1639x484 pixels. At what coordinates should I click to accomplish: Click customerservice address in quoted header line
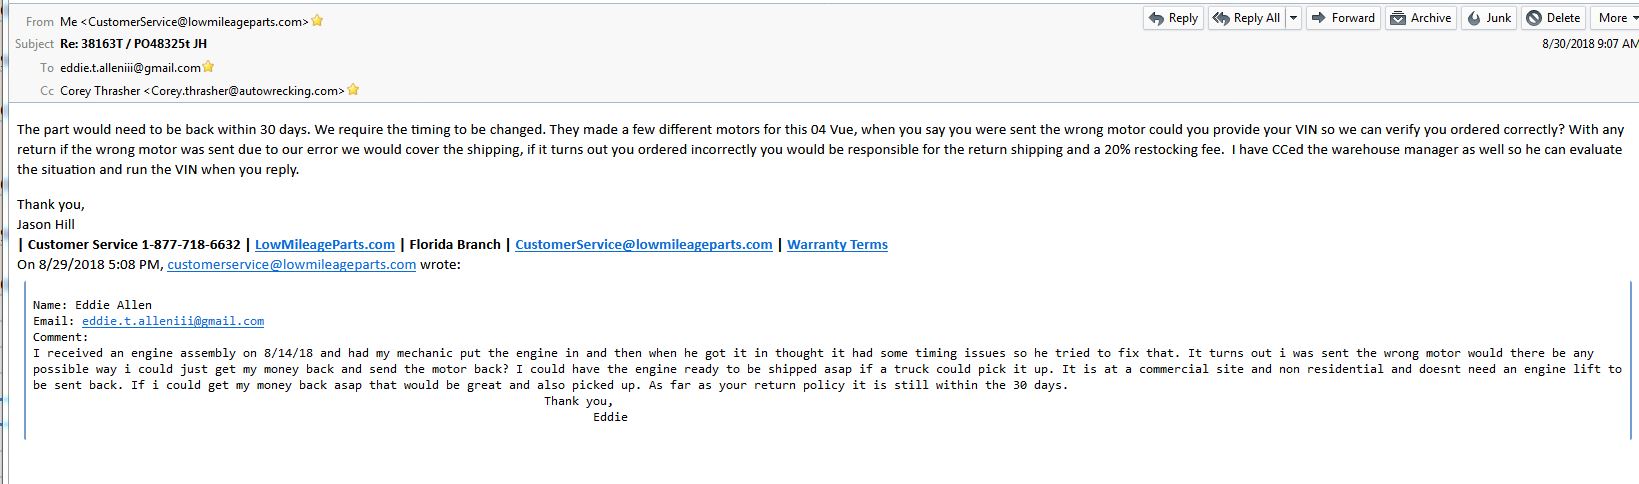(x=291, y=265)
